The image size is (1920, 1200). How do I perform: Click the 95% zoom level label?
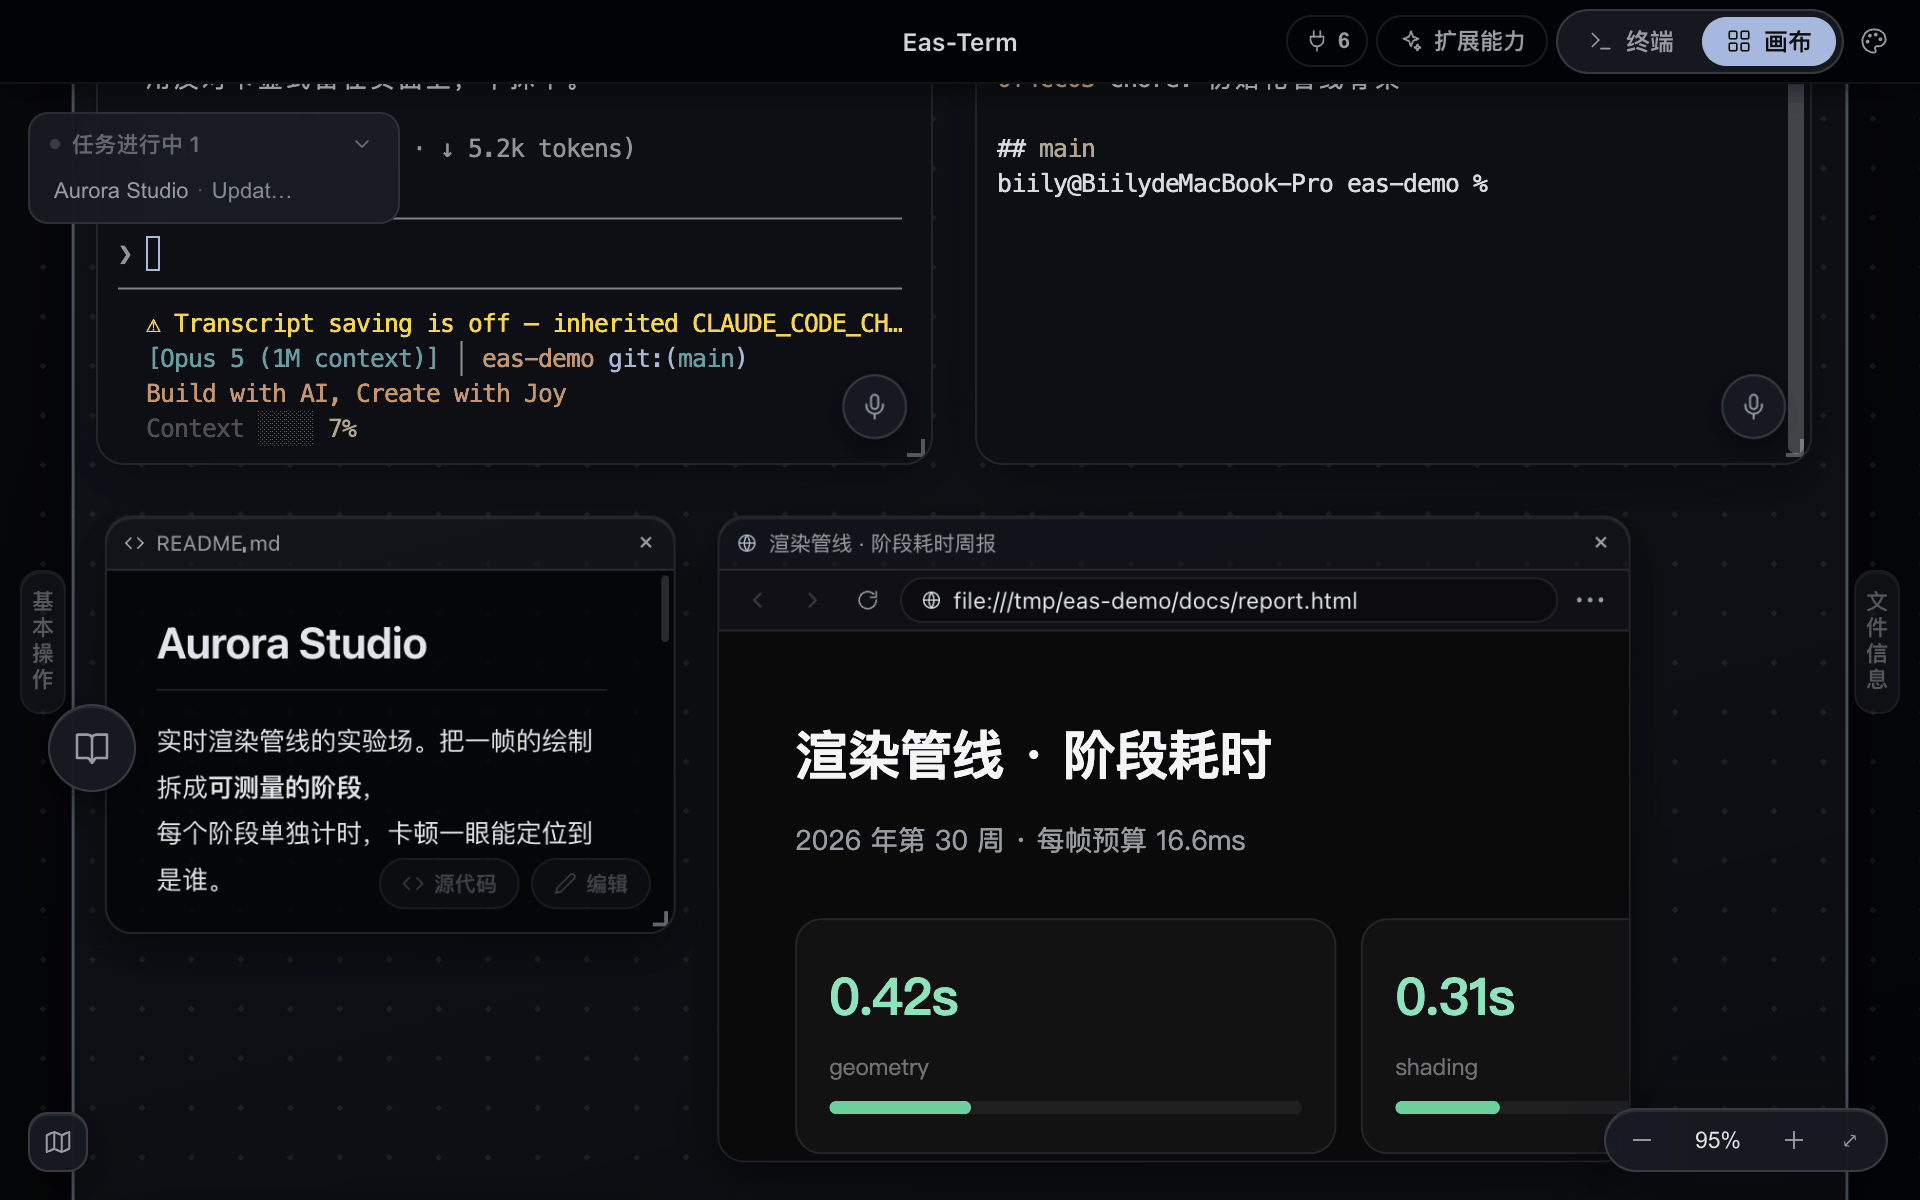click(x=1717, y=1140)
